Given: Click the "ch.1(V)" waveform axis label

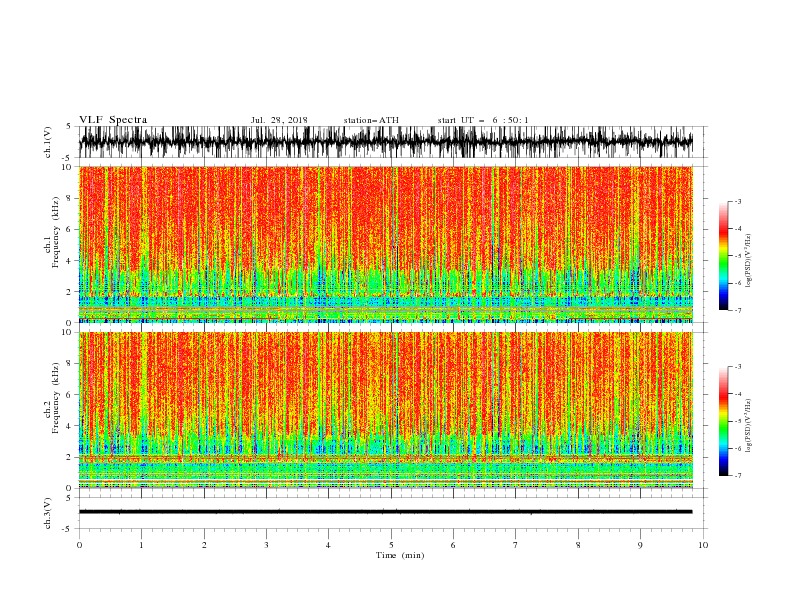Looking at the screenshot, I should point(48,142).
